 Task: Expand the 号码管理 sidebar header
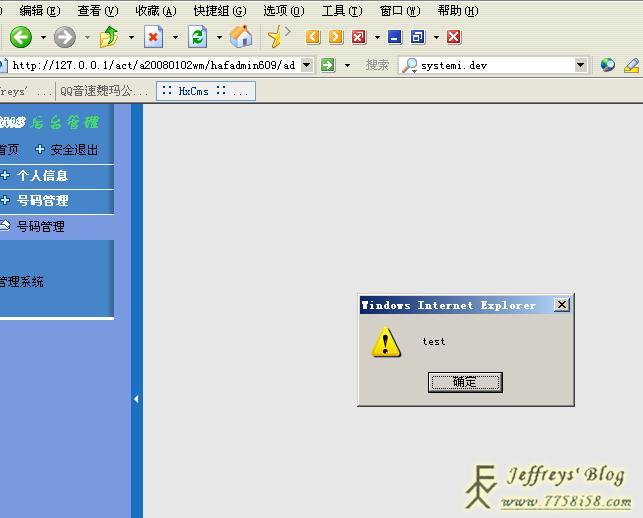(x=42, y=201)
